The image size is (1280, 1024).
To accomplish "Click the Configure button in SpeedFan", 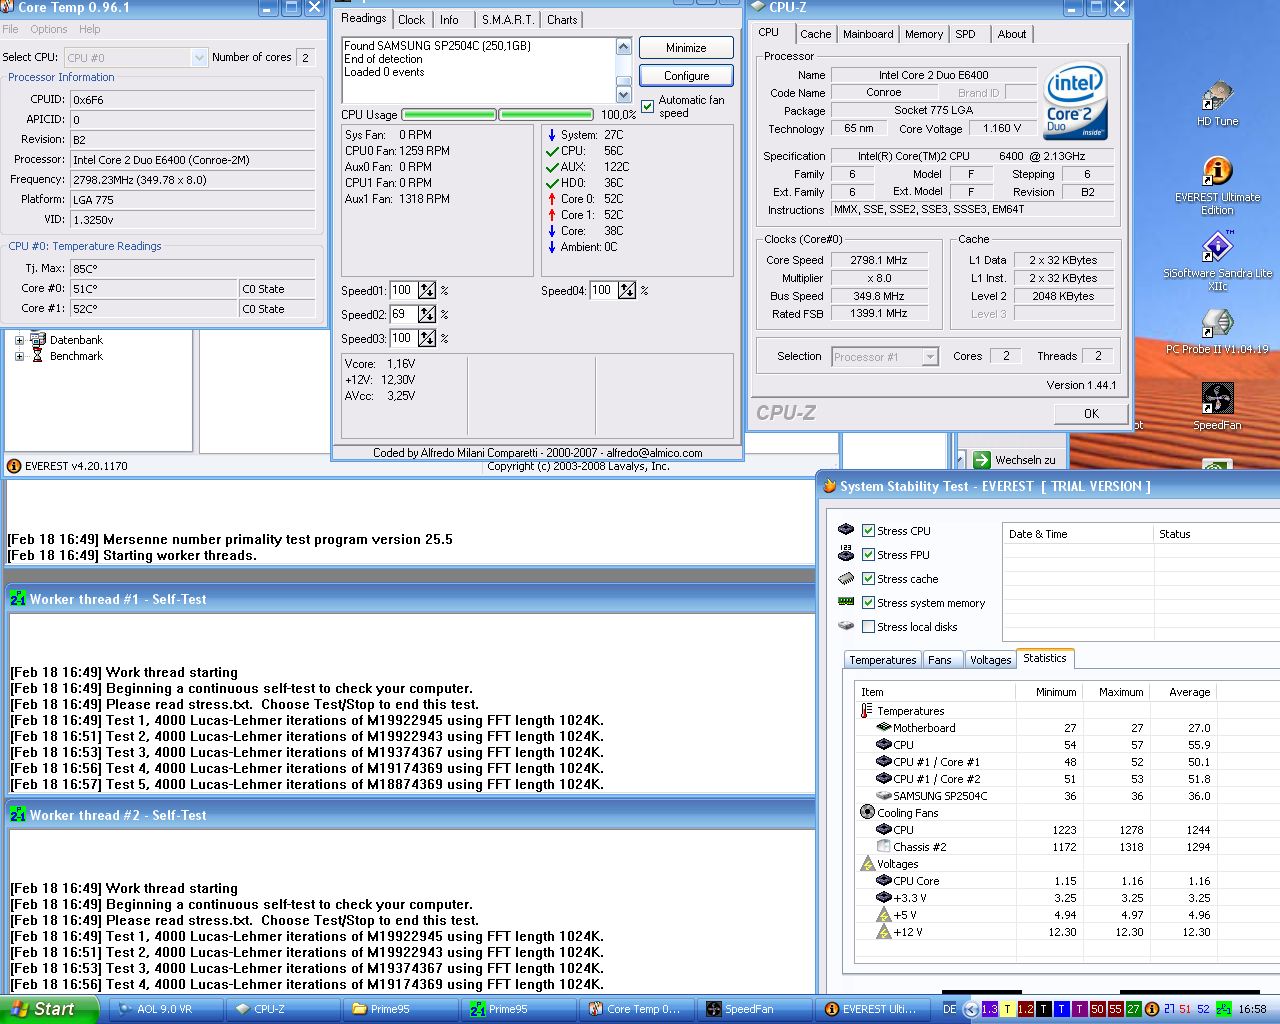I will pos(686,76).
